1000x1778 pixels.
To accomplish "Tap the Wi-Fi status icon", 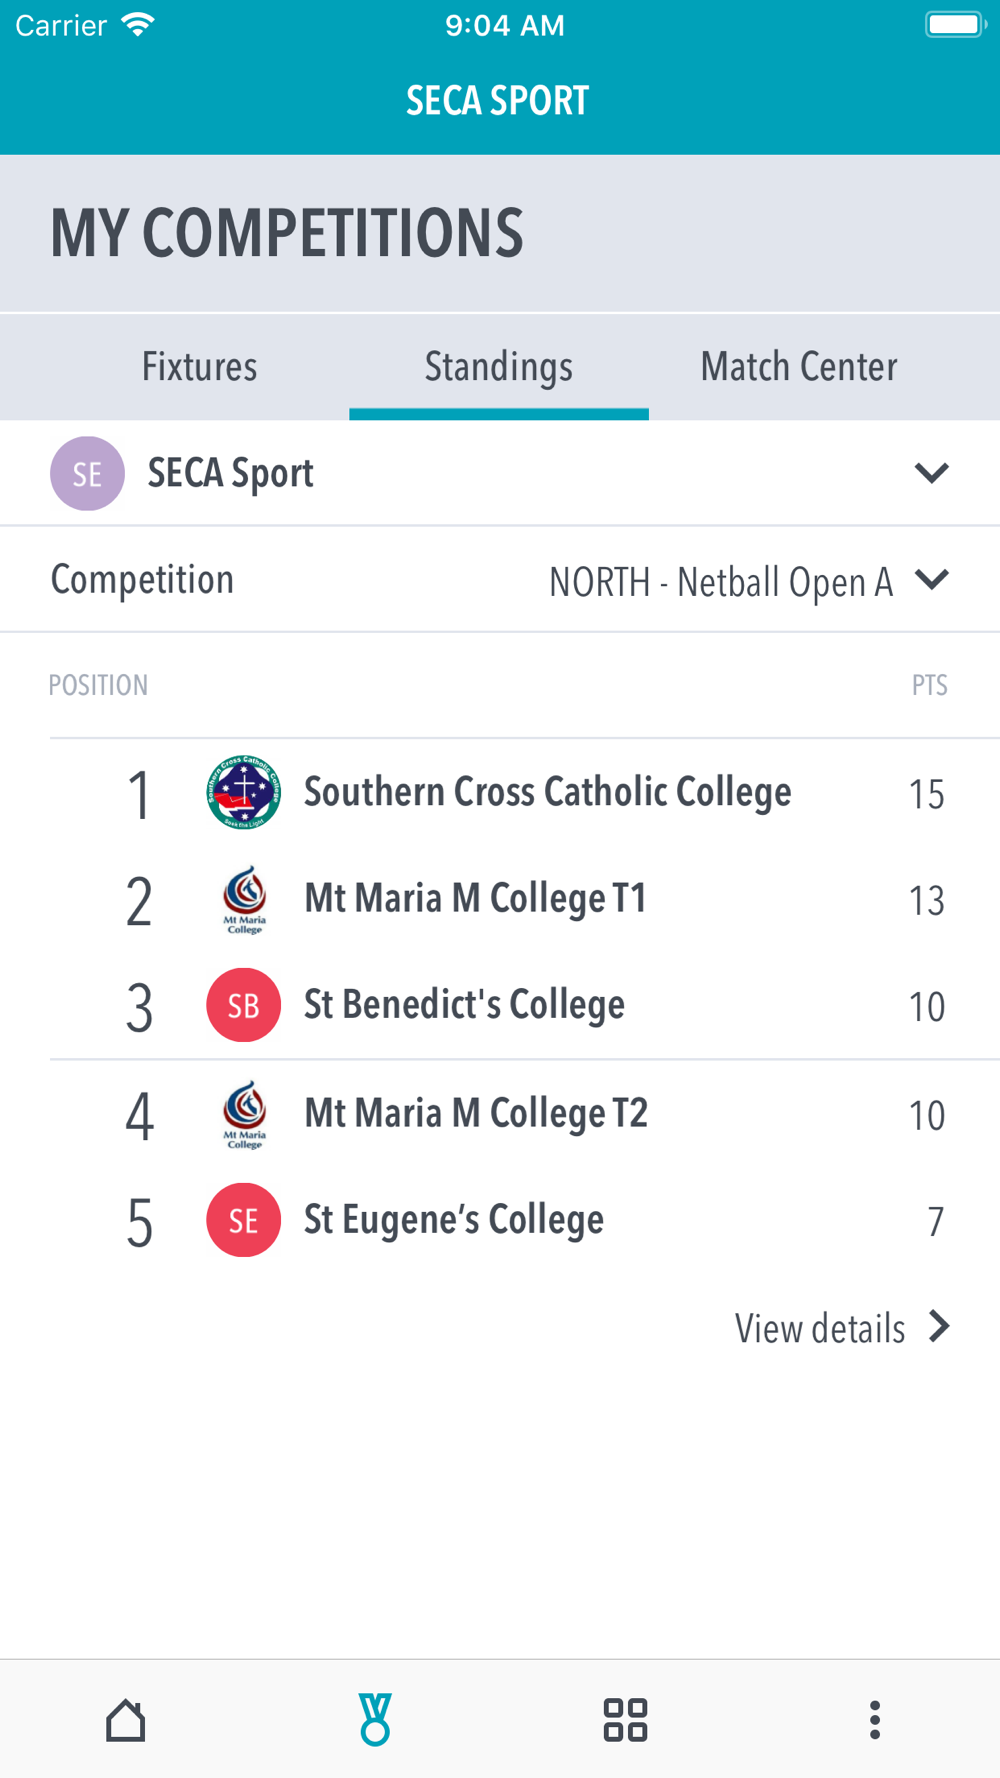I will tap(138, 25).
